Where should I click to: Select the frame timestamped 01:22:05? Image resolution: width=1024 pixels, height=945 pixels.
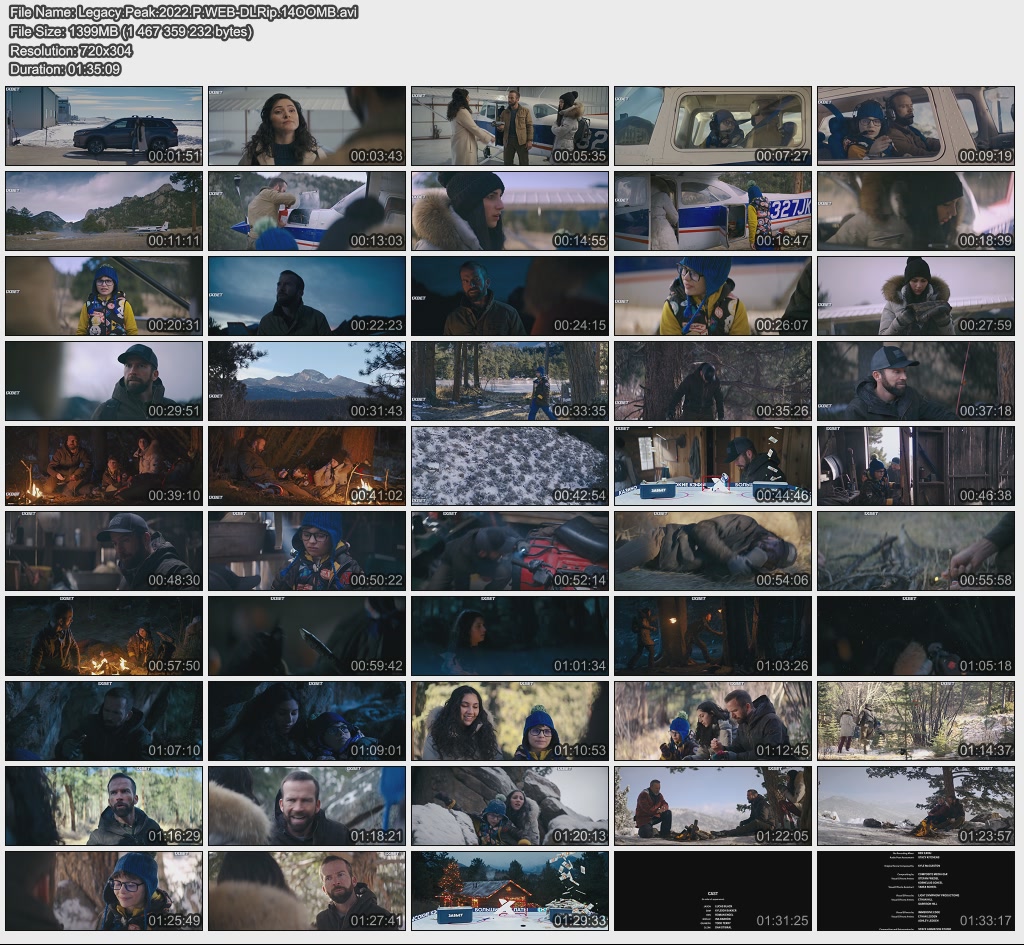[x=712, y=806]
